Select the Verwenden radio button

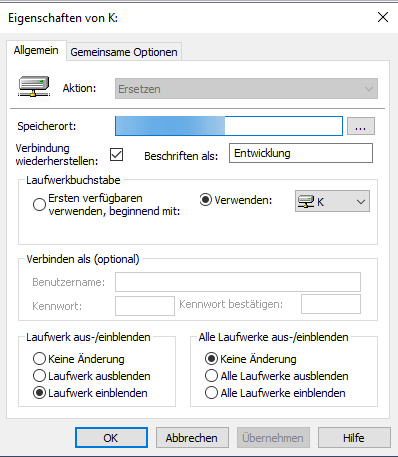206,200
